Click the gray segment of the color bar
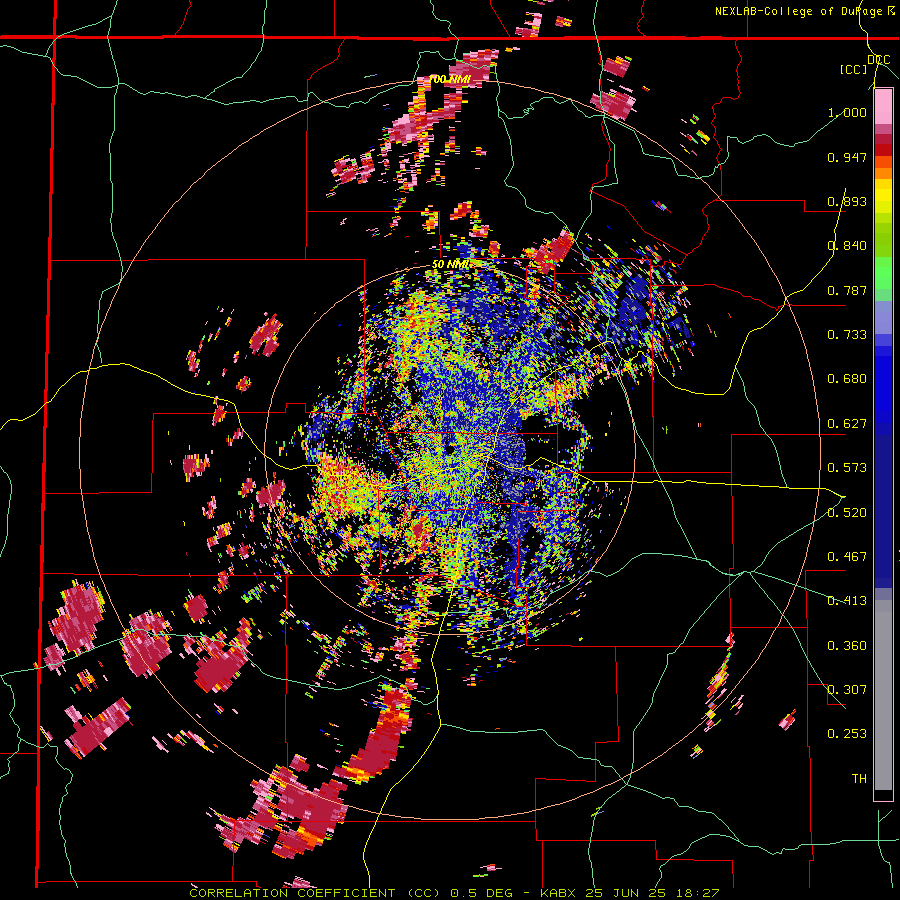The width and height of the screenshot is (900, 900). [883, 695]
